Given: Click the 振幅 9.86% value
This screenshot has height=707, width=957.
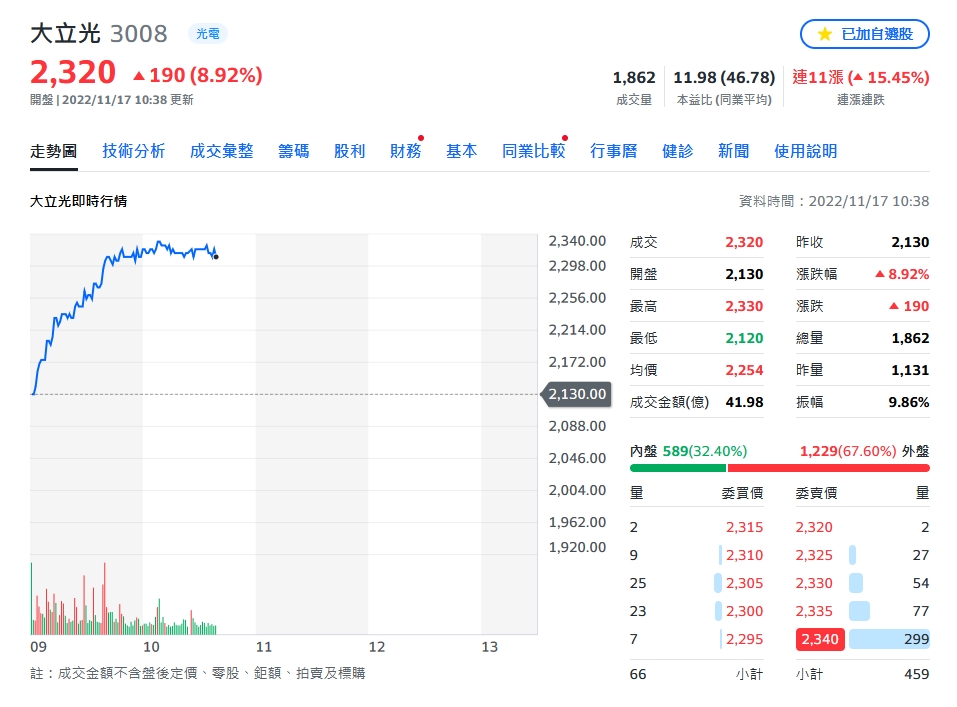Looking at the screenshot, I should [x=909, y=402].
